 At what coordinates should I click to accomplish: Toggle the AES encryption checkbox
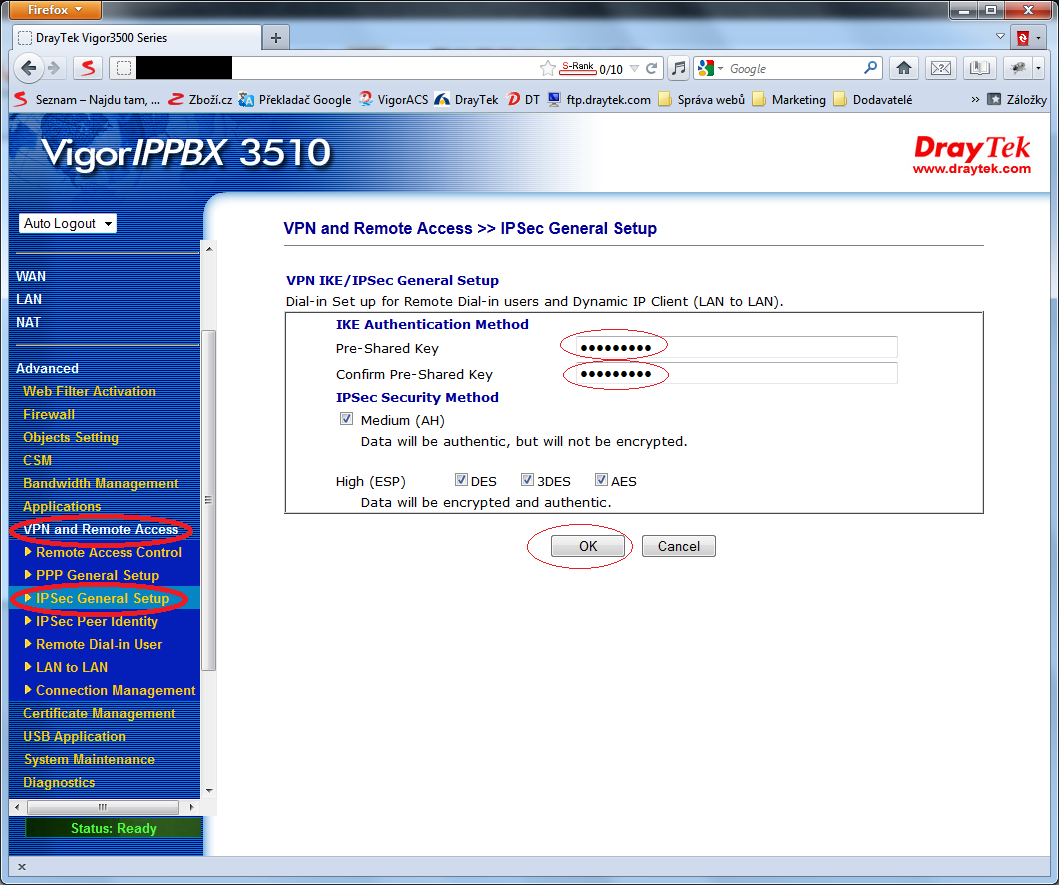click(x=601, y=480)
